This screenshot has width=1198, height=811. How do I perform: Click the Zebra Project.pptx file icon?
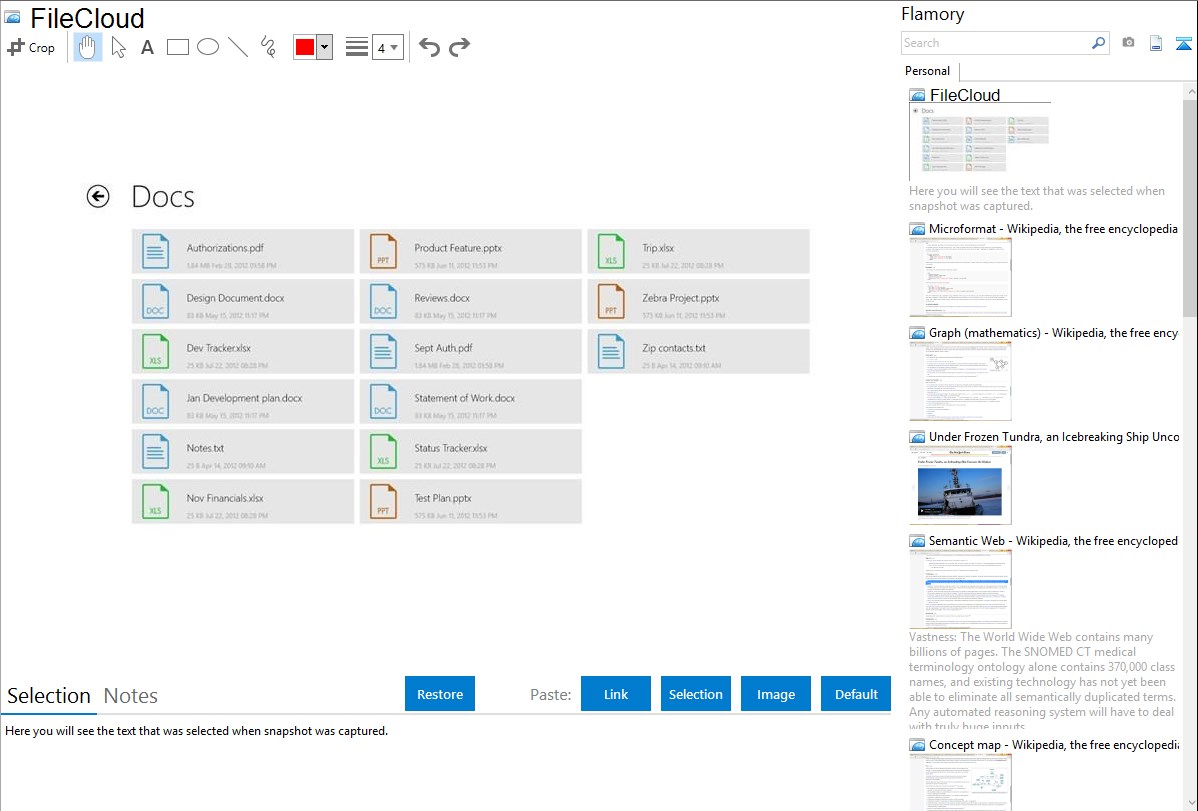click(610, 301)
